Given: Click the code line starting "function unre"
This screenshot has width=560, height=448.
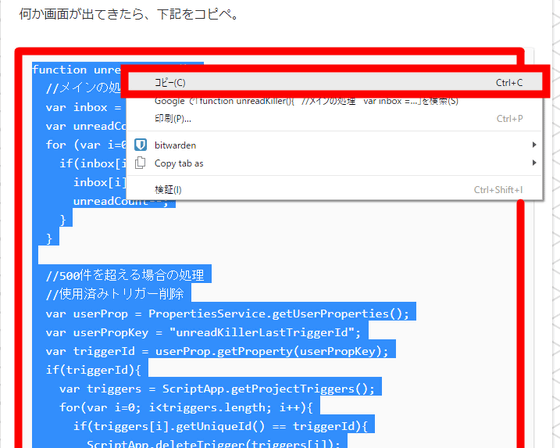Looking at the screenshot, I should click(76, 70).
